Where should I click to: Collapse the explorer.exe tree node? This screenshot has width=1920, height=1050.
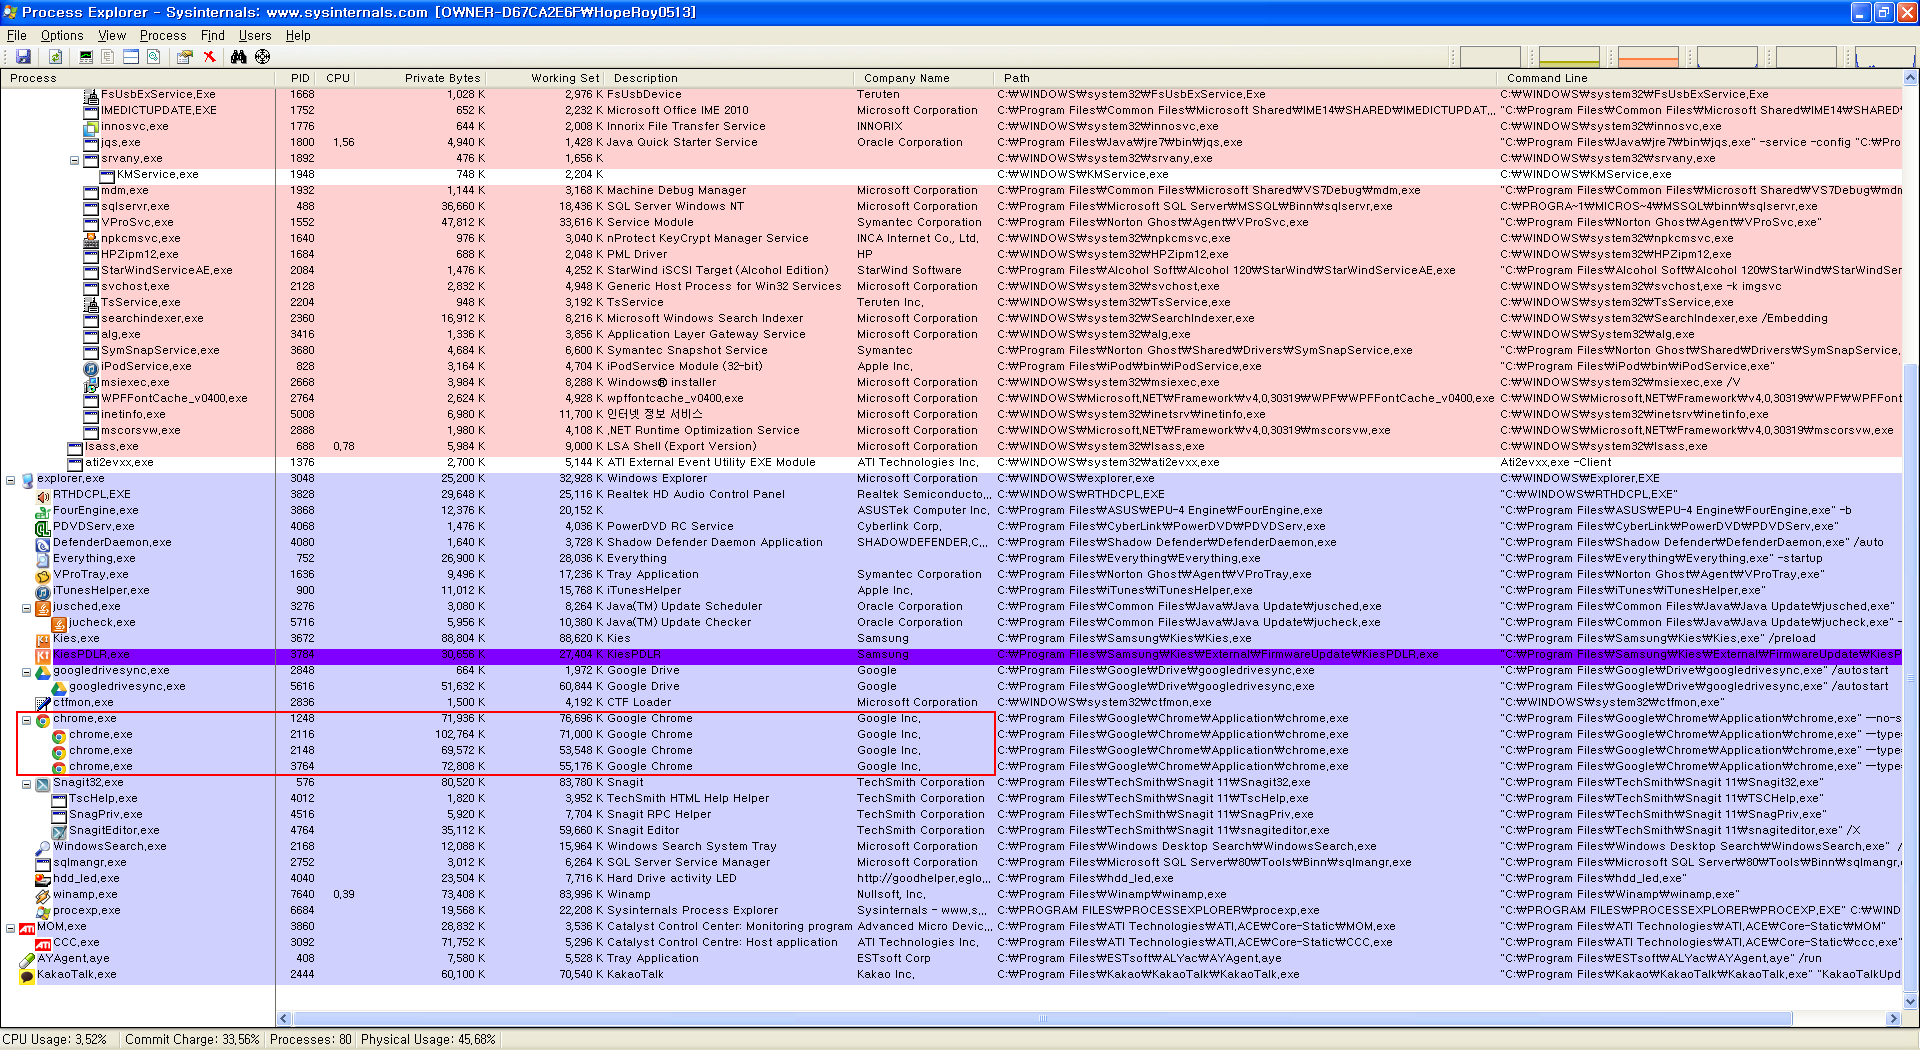coord(10,479)
